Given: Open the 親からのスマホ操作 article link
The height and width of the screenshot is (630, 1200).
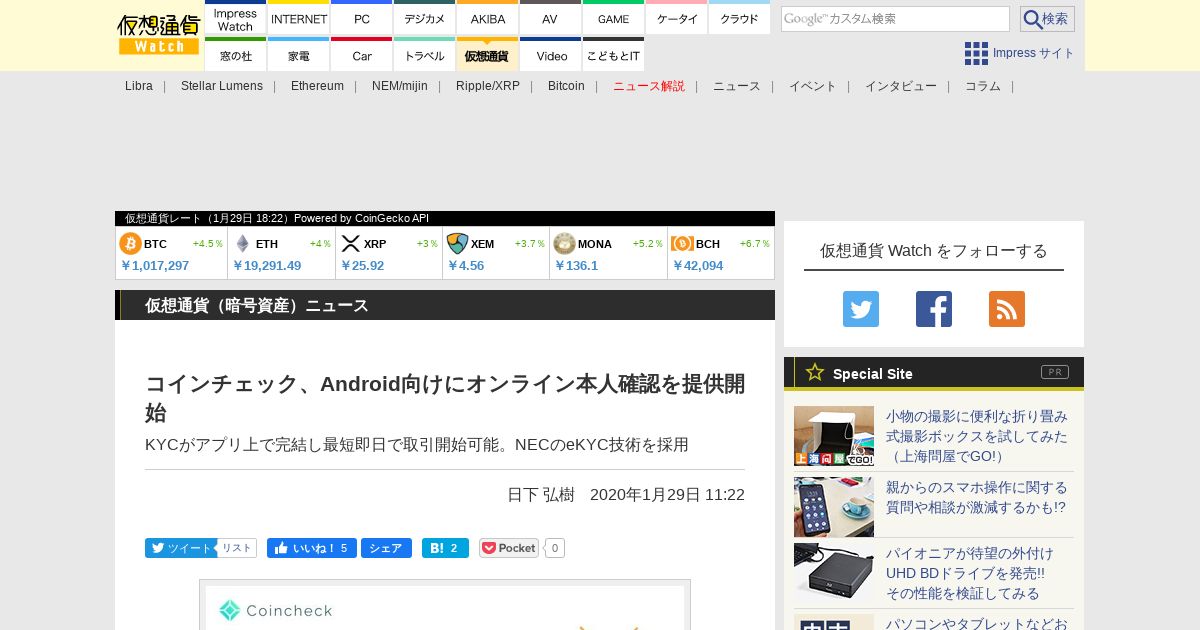Looking at the screenshot, I should pyautogui.click(x=976, y=497).
